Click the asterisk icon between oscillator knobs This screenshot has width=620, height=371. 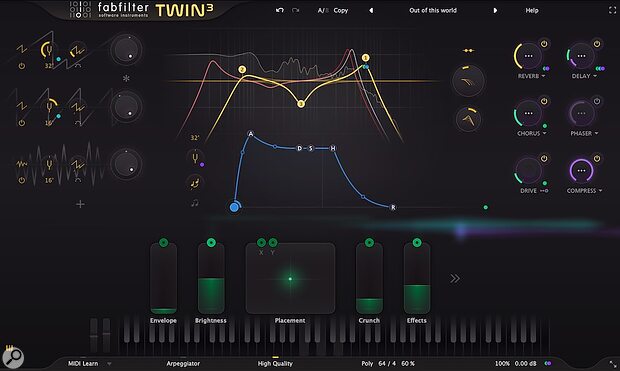(x=126, y=78)
